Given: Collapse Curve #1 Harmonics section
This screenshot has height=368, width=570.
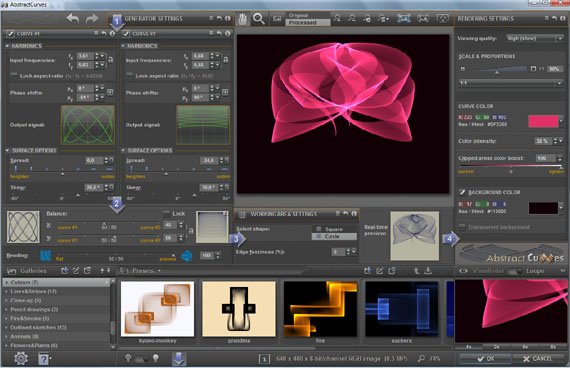Looking at the screenshot, I should (x=7, y=46).
